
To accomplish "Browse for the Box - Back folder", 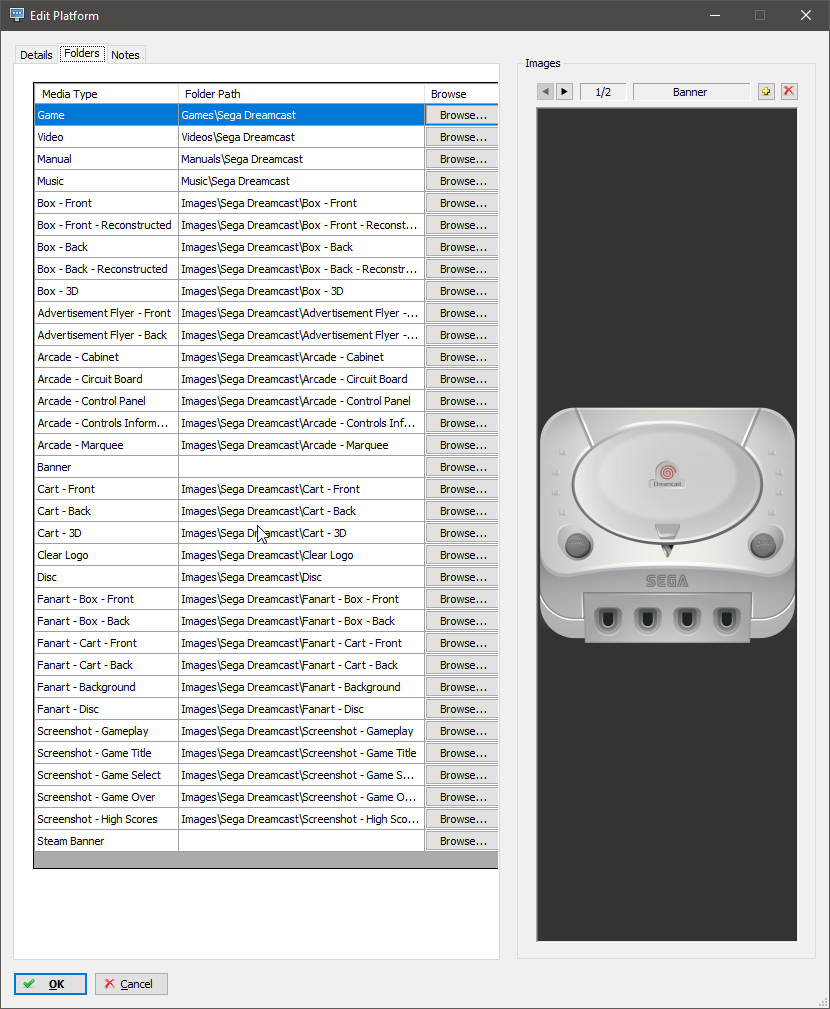I will [461, 247].
